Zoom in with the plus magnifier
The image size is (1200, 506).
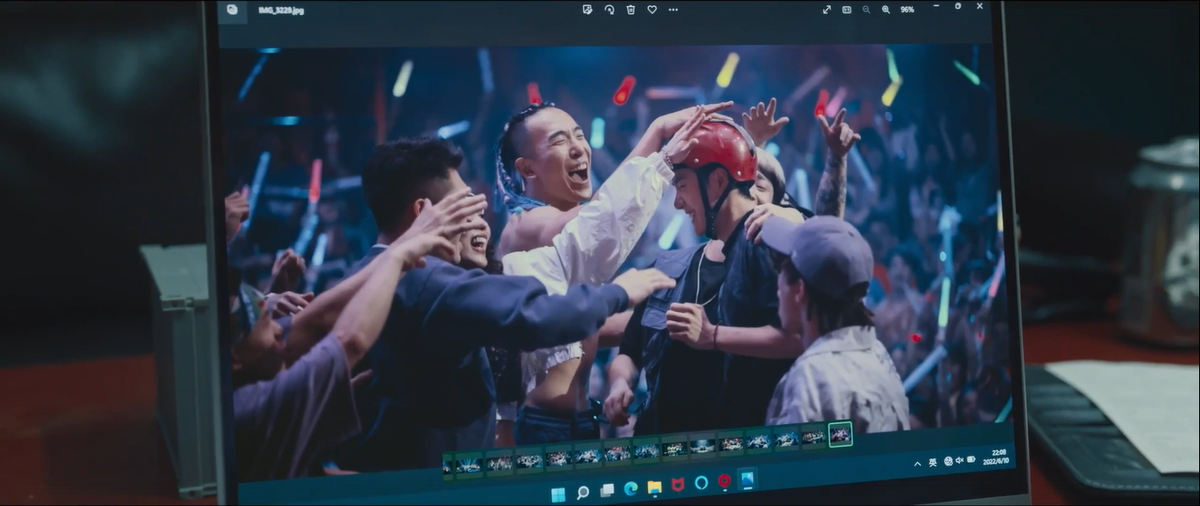(x=885, y=9)
